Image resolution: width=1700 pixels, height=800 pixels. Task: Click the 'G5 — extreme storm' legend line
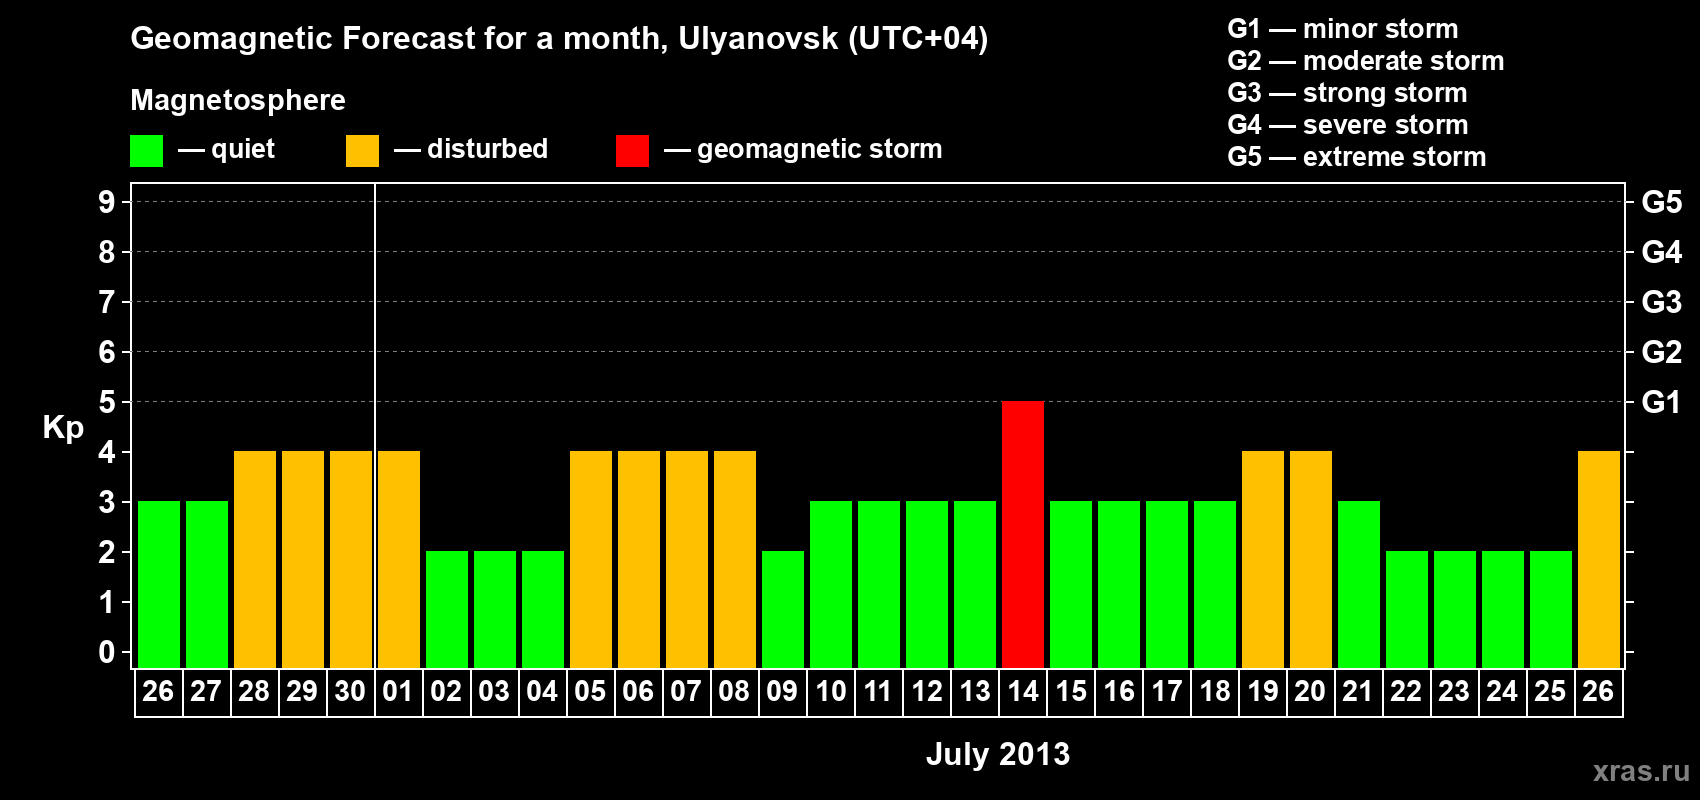coord(1357,157)
